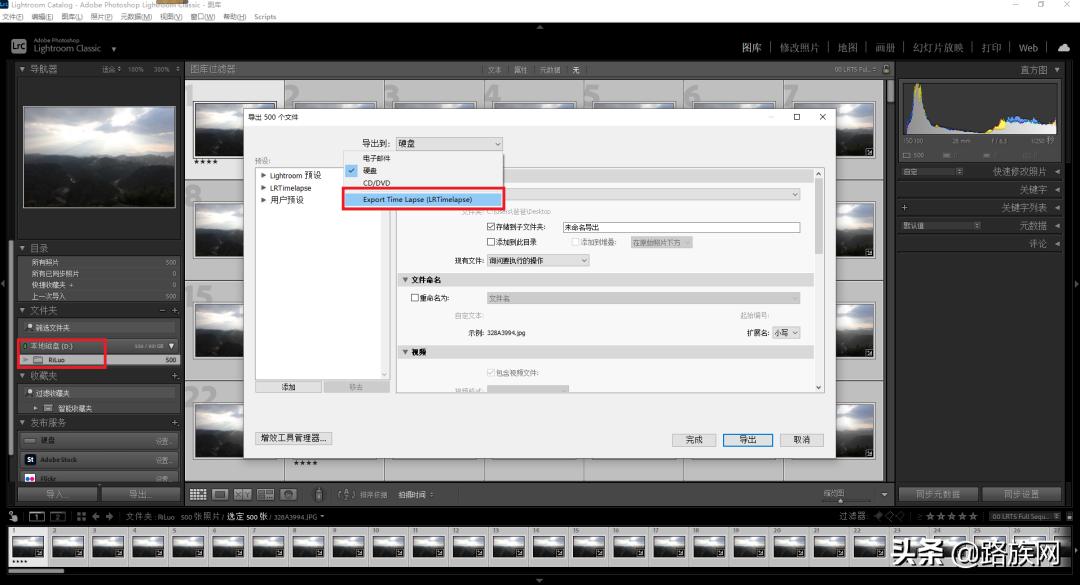
Task: Enable the 添加到此目录 checkbox
Action: 491,242
